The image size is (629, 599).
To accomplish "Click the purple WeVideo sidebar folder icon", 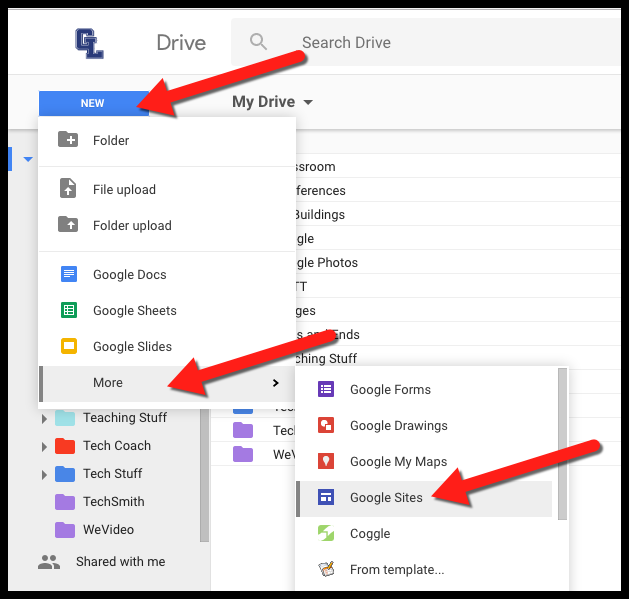I will (x=65, y=530).
